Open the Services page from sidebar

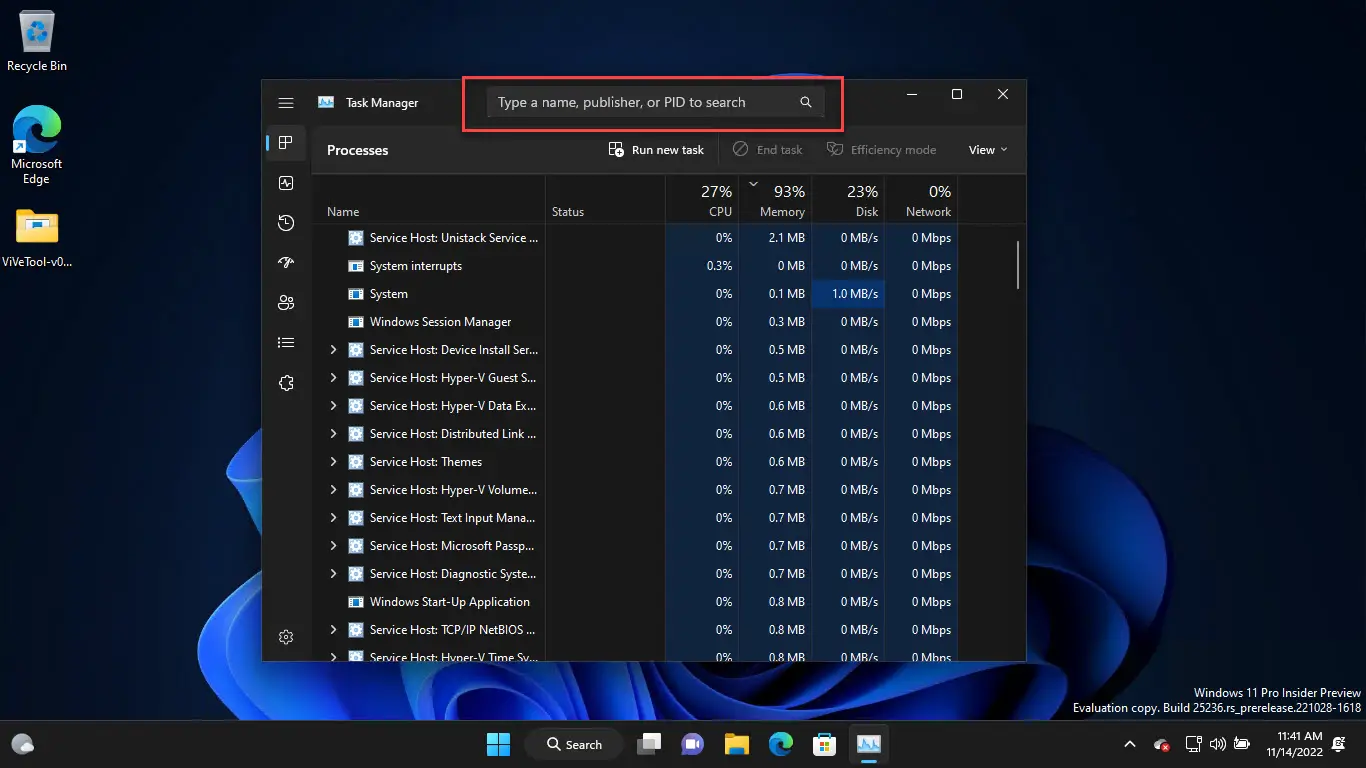[286, 383]
